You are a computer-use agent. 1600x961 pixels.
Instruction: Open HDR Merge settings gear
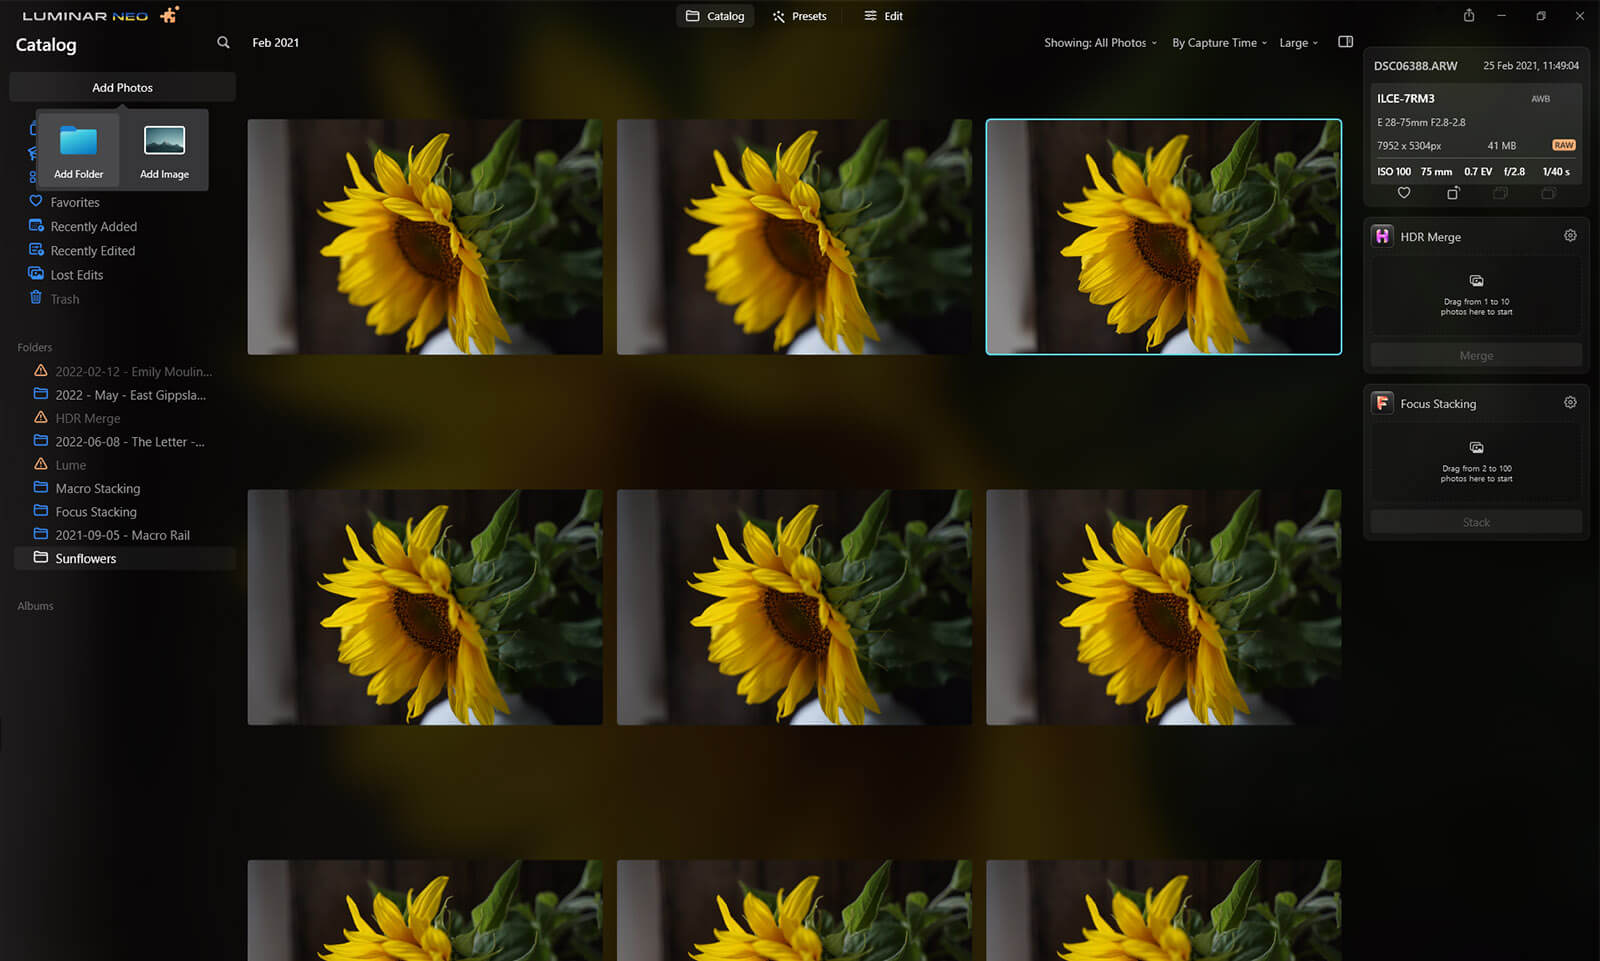(x=1570, y=236)
